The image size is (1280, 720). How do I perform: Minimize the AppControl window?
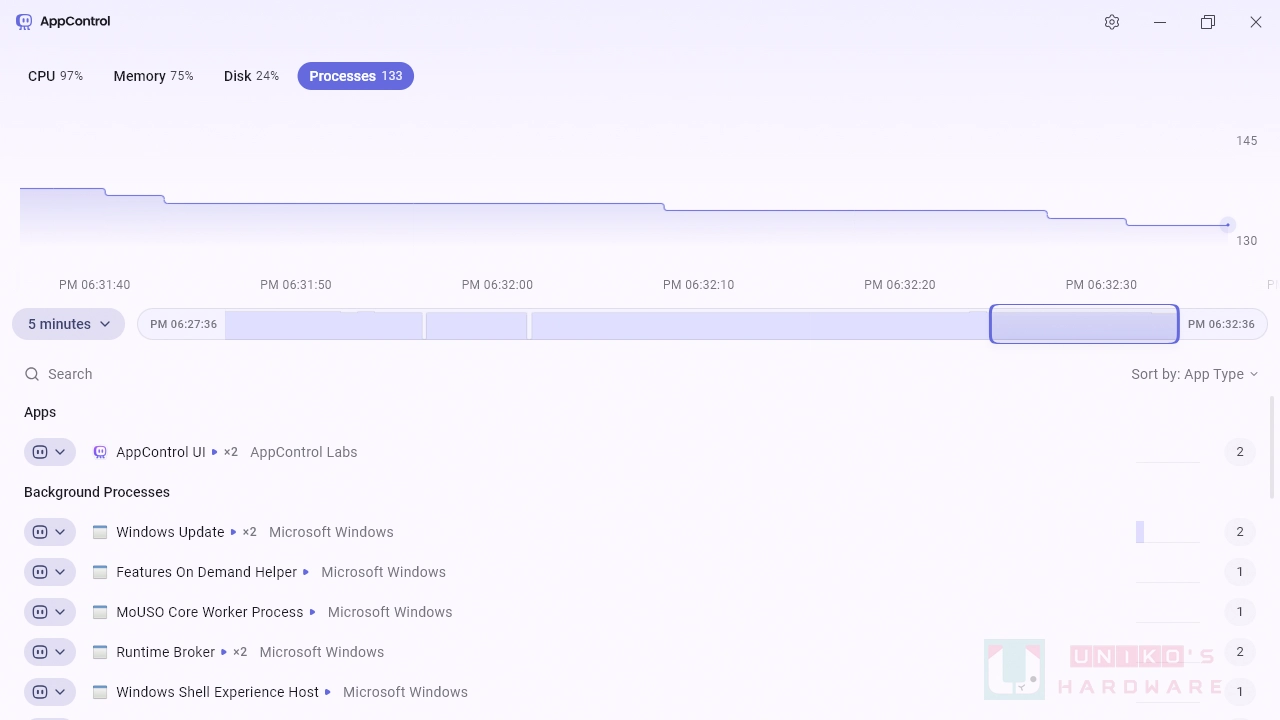[1160, 22]
